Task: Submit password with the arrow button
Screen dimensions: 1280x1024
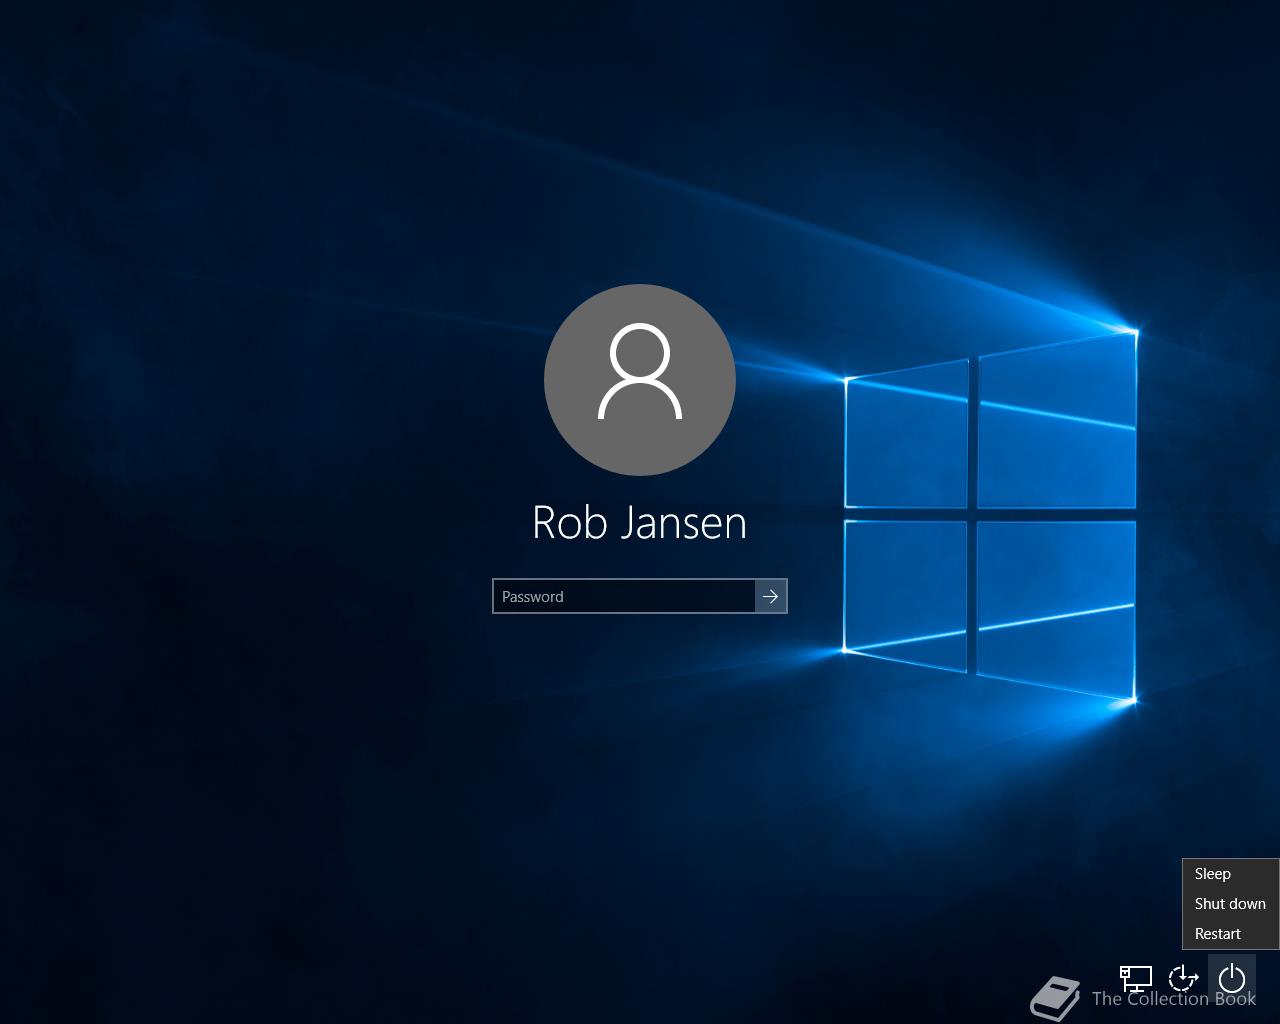Action: 771,596
